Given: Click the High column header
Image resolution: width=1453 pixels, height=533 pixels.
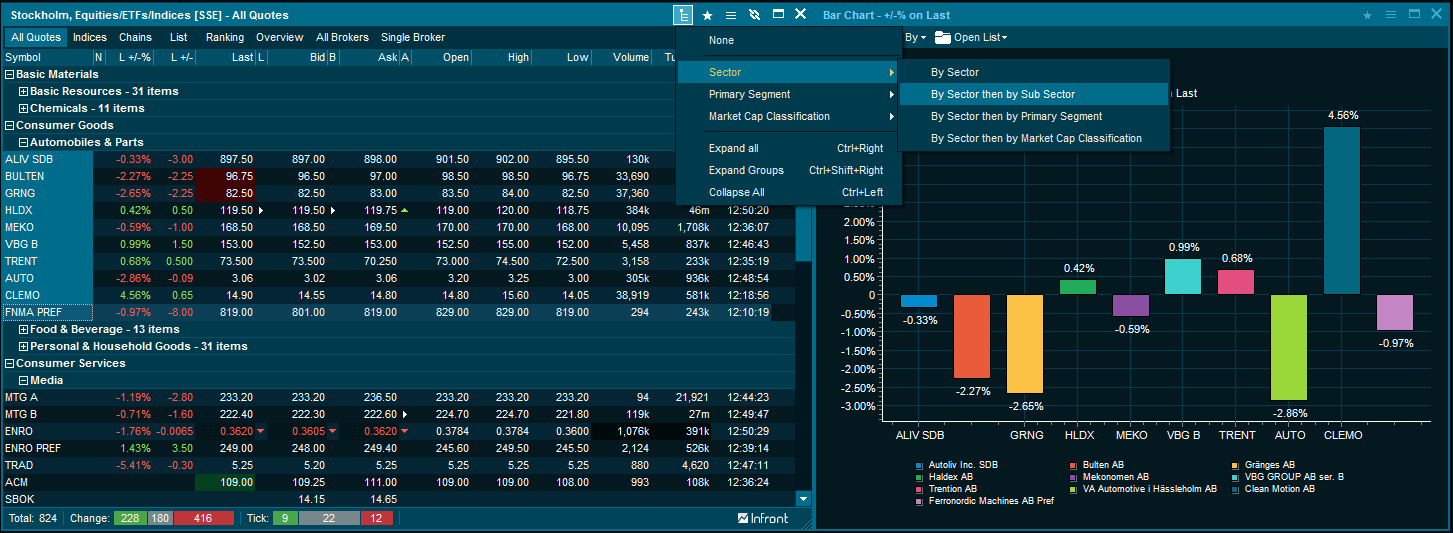Looking at the screenshot, I should pyautogui.click(x=502, y=57).
